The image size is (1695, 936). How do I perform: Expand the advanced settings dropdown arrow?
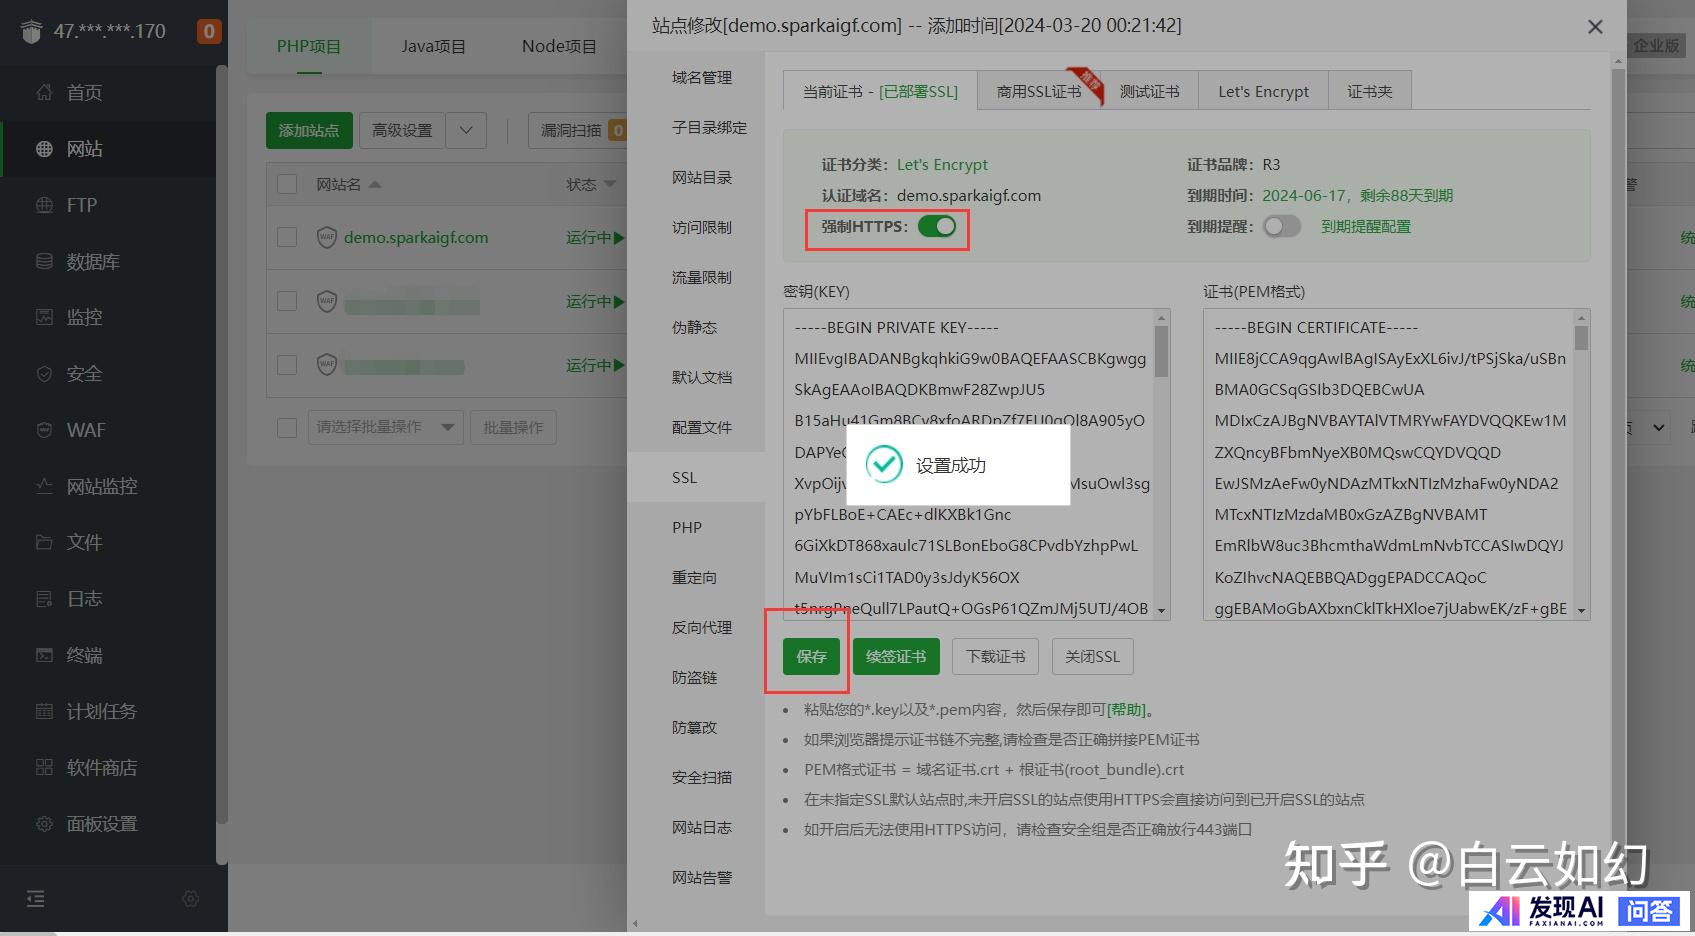(x=466, y=131)
